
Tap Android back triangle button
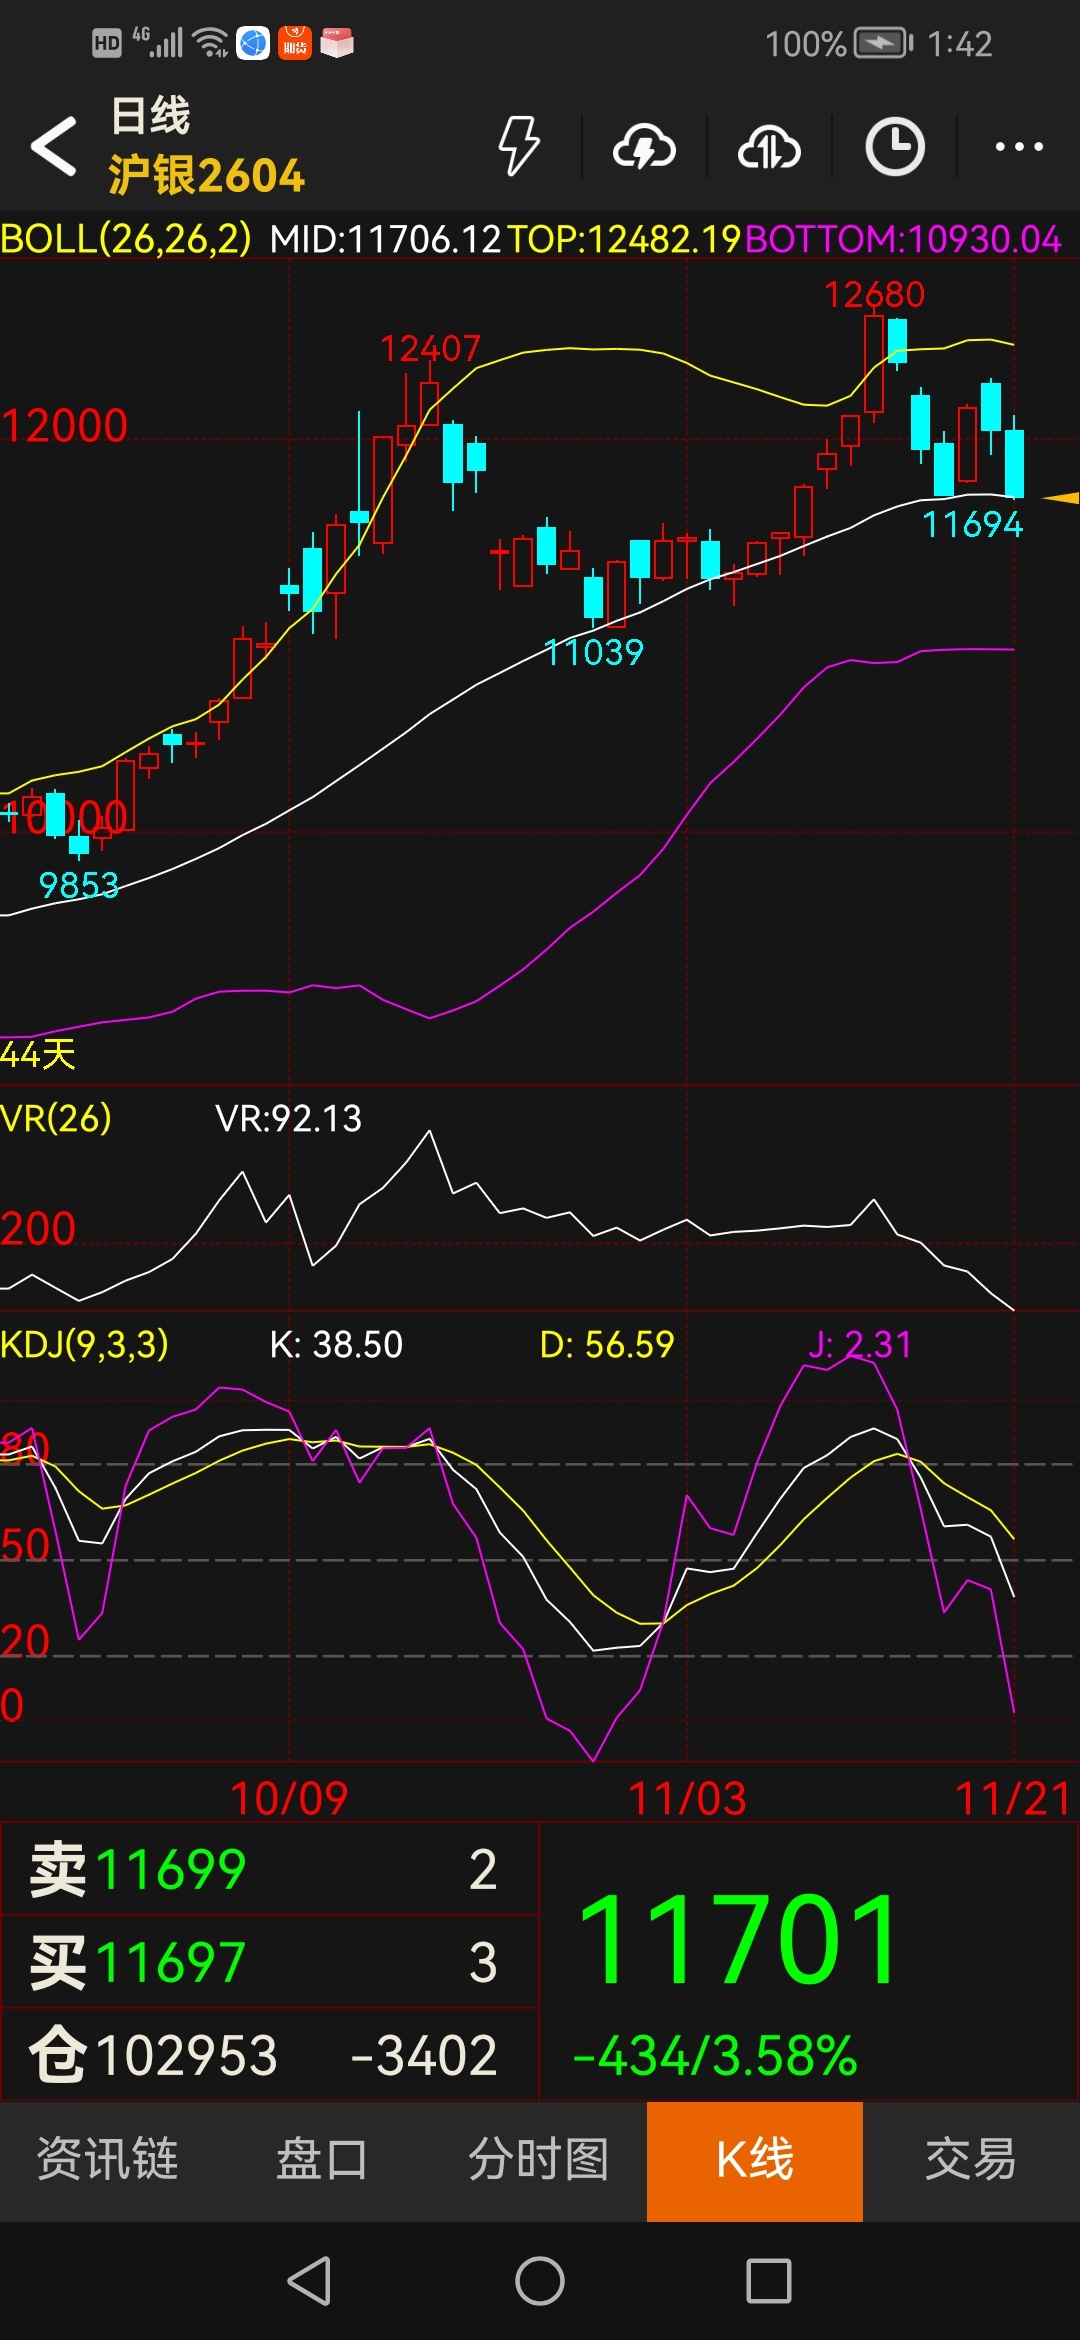[309, 2281]
